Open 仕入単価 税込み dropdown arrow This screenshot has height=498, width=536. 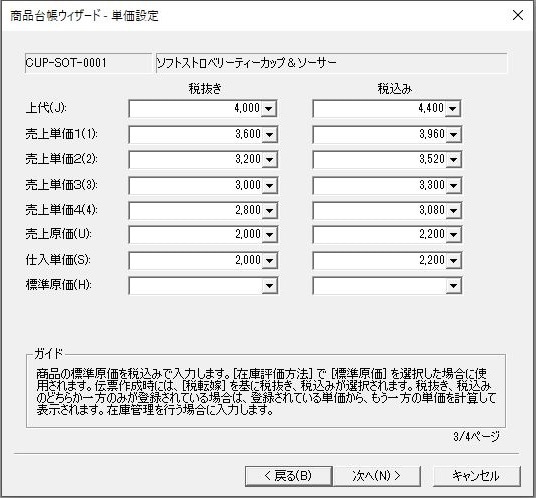[x=453, y=261]
